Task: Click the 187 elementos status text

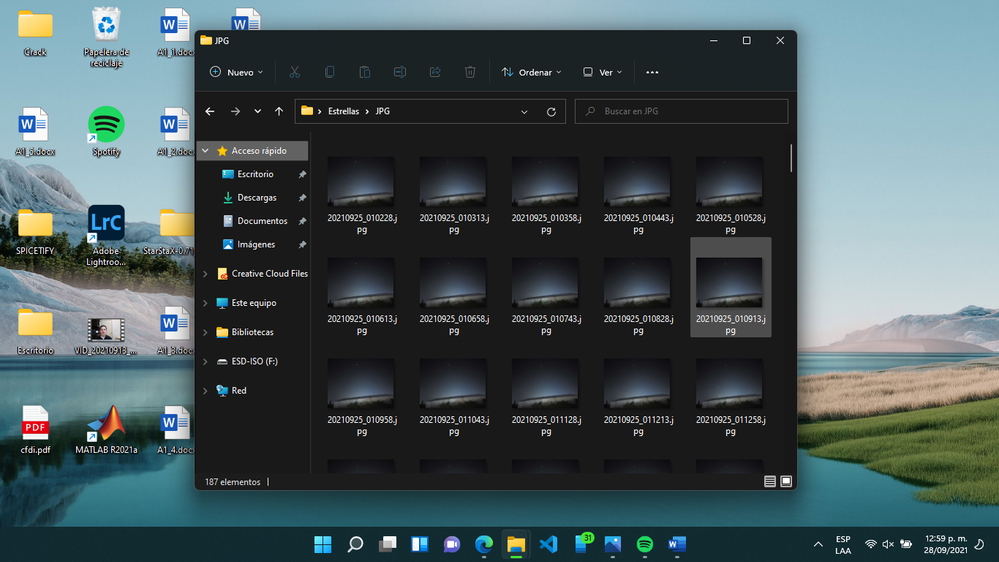Action: pyautogui.click(x=233, y=482)
